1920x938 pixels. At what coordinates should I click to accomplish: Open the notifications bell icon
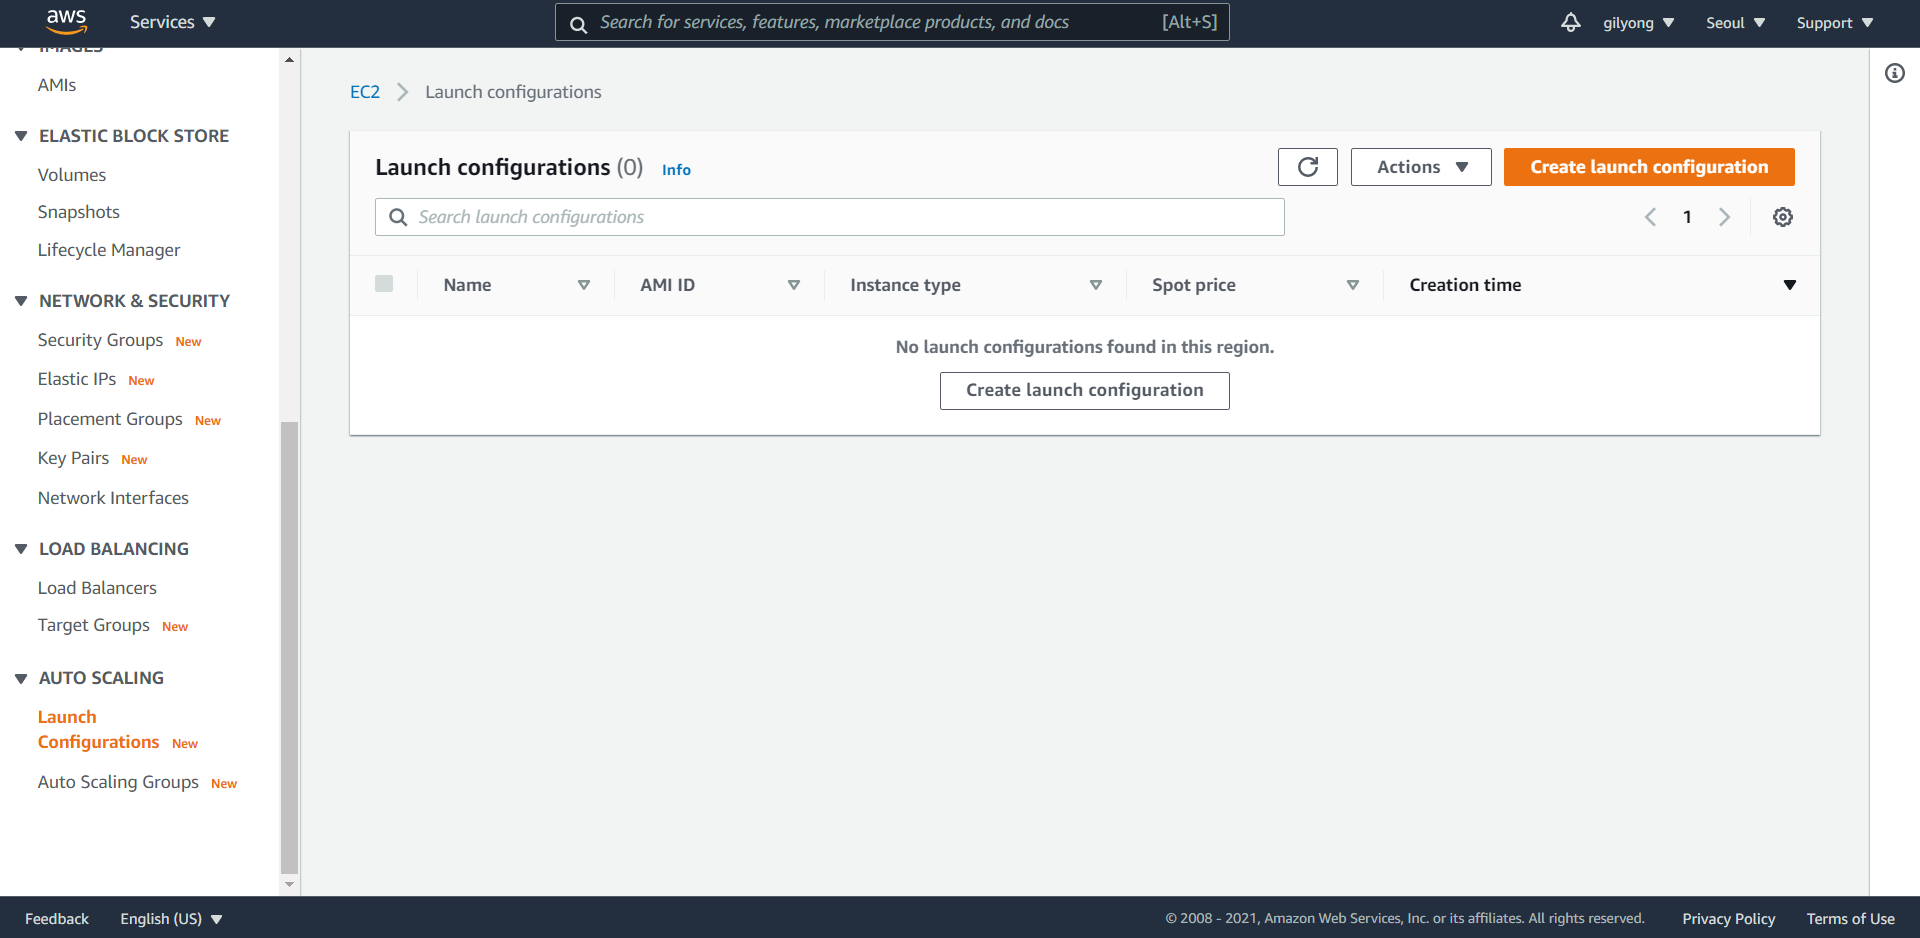(x=1571, y=22)
